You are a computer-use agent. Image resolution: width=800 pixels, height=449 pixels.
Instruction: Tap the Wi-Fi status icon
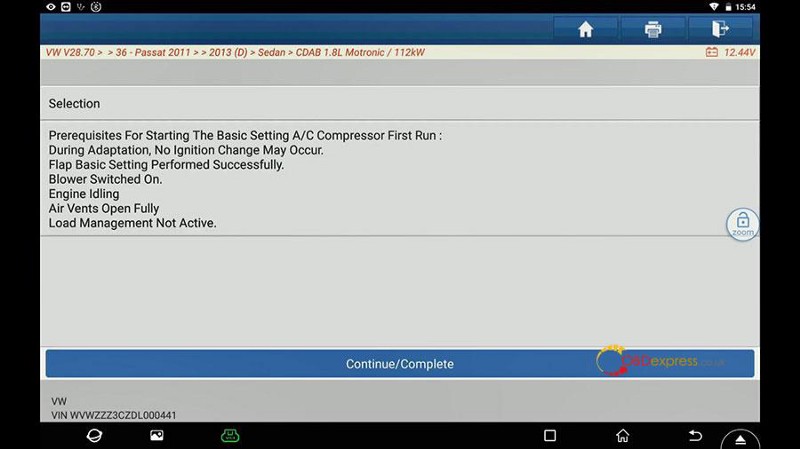point(714,7)
